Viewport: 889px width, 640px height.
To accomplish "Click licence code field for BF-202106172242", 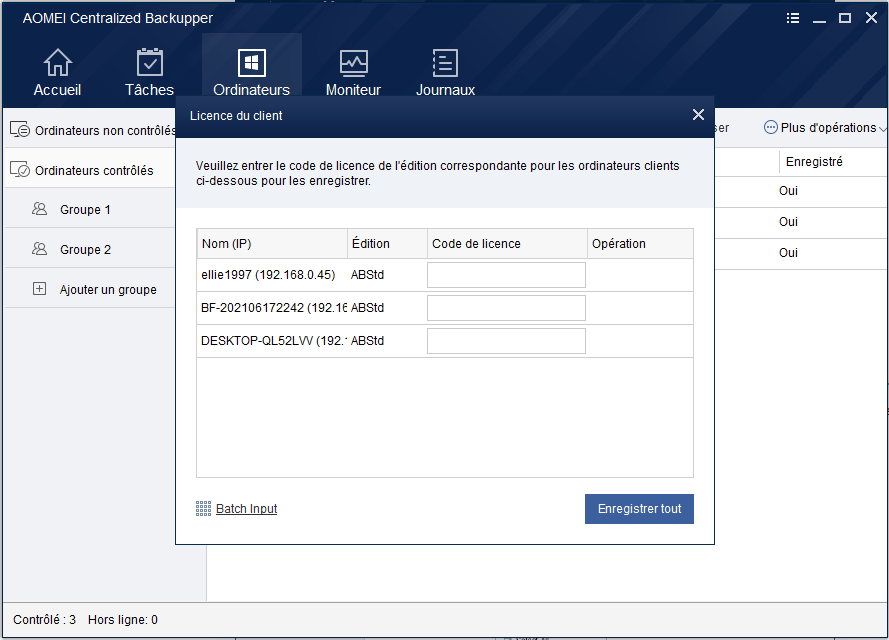I will click(x=506, y=308).
